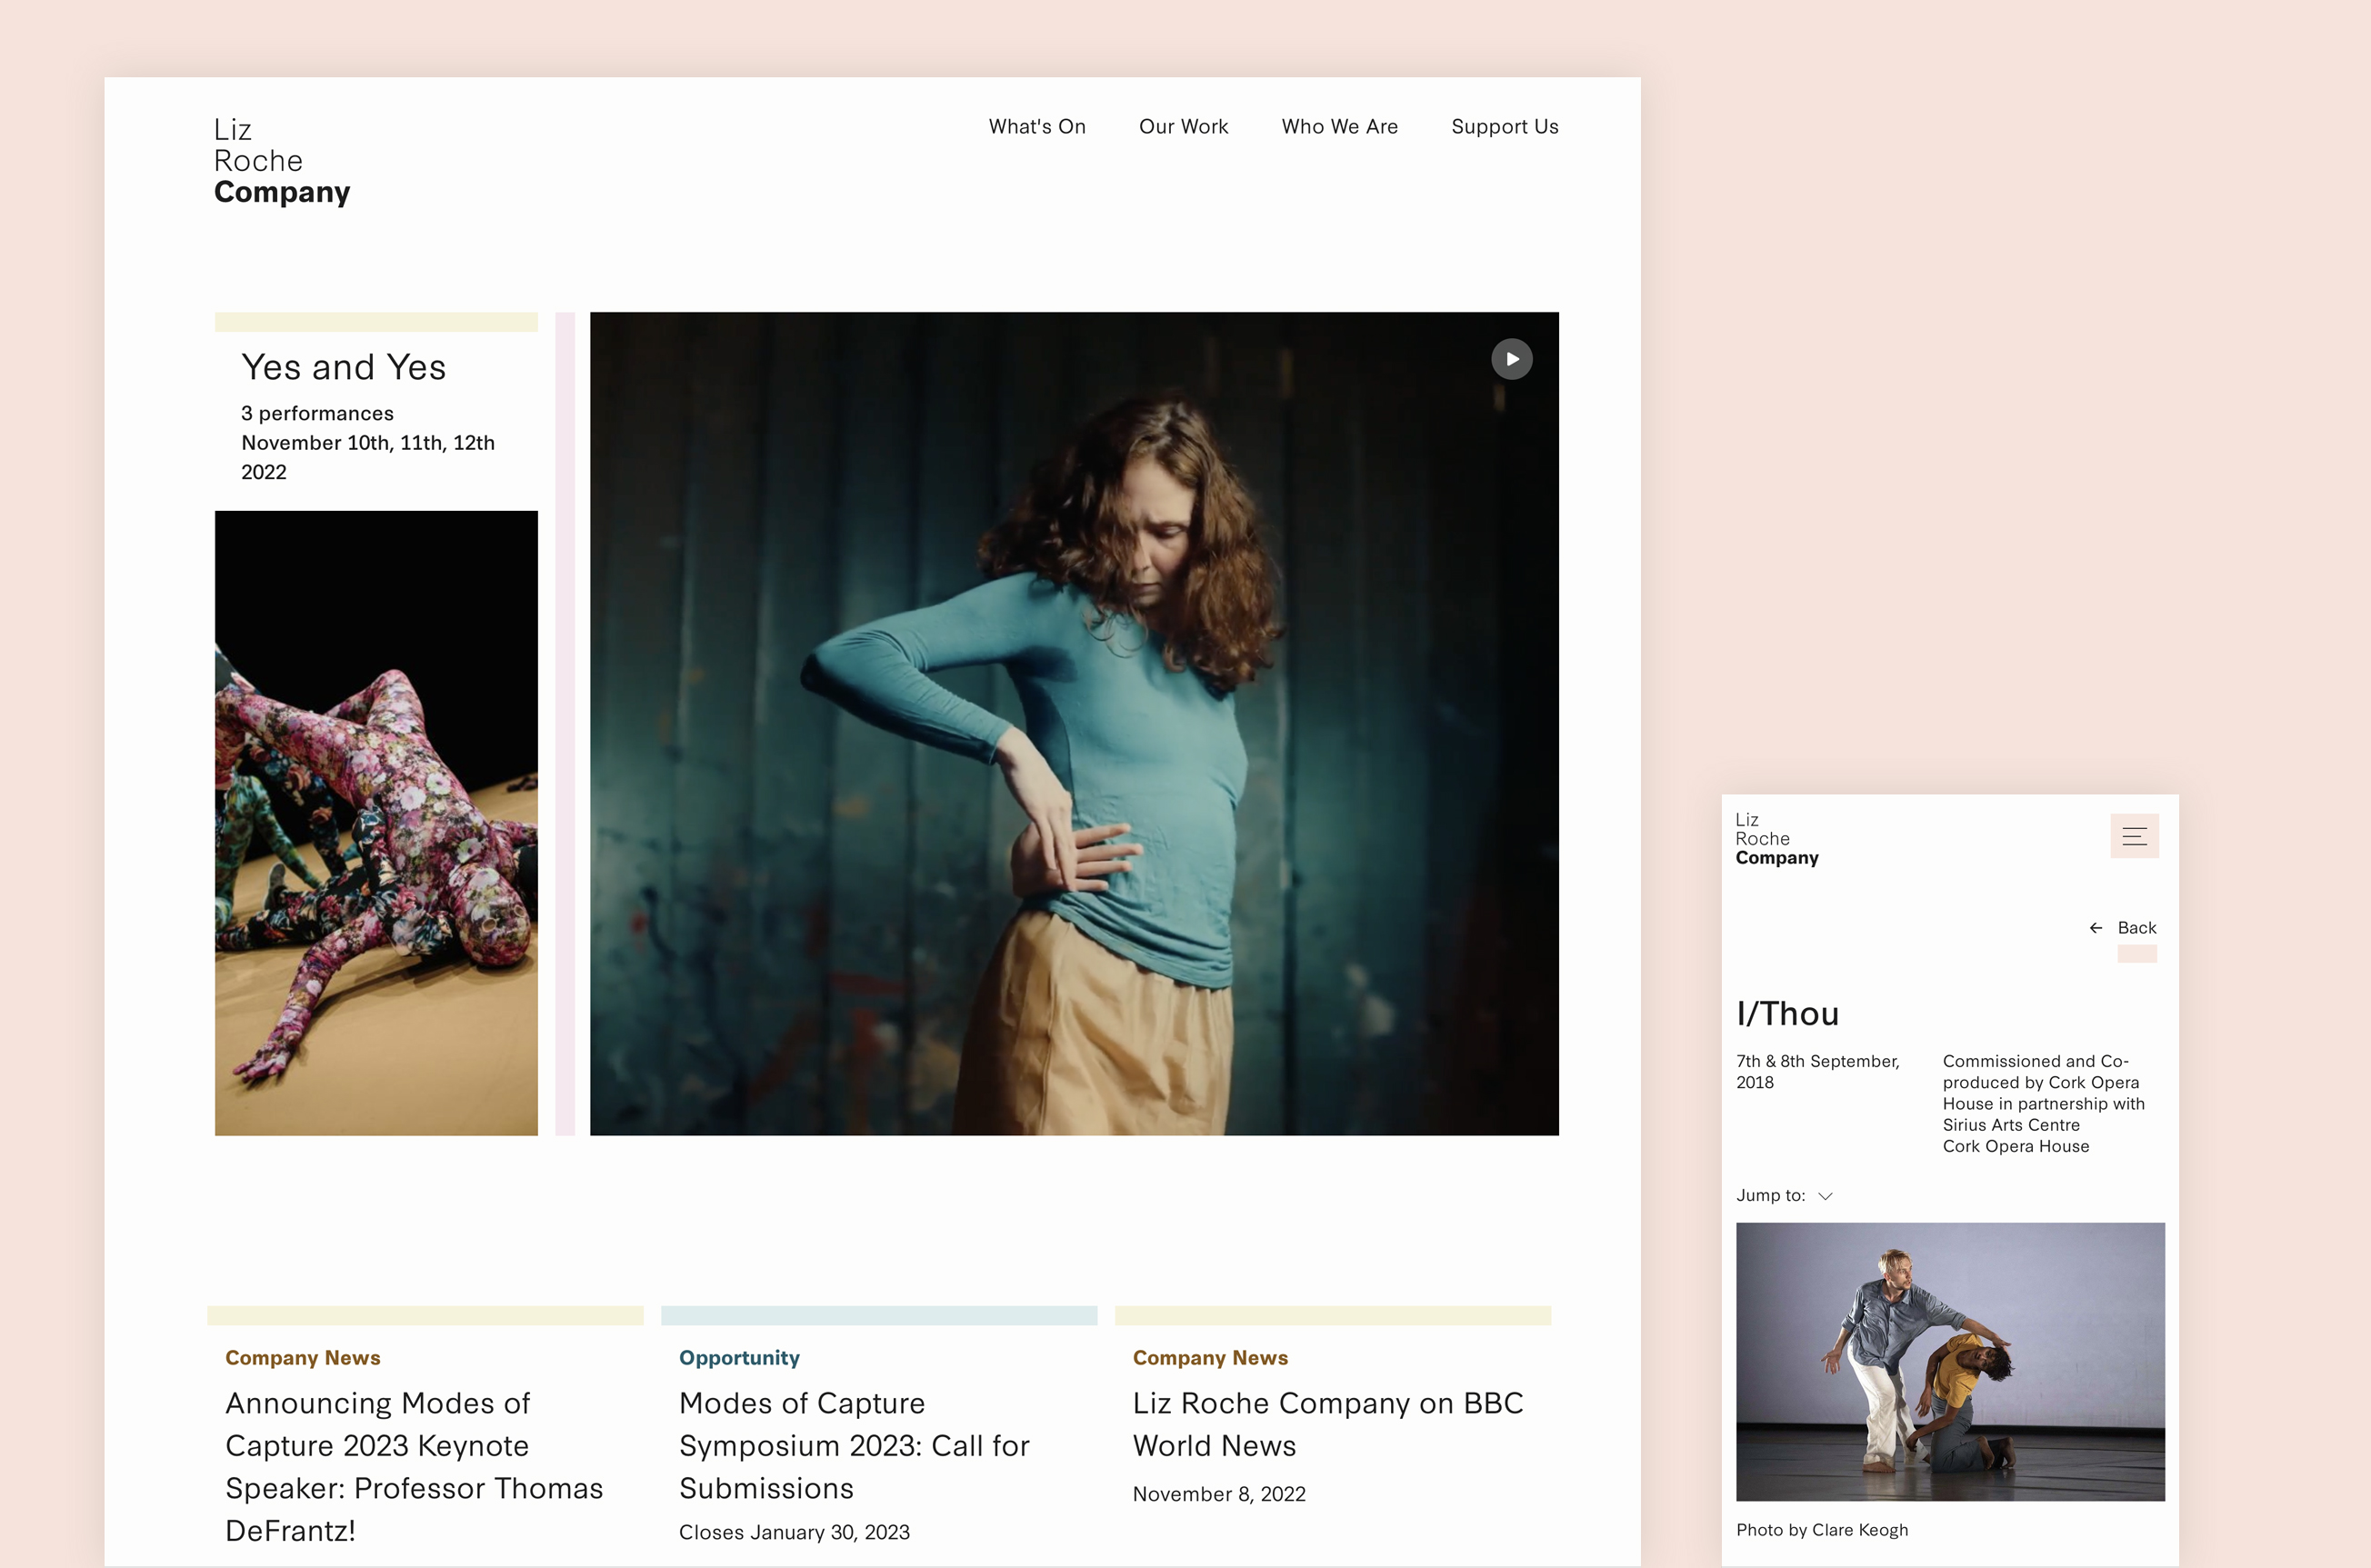Click the Back link text on mobile

(x=2136, y=928)
